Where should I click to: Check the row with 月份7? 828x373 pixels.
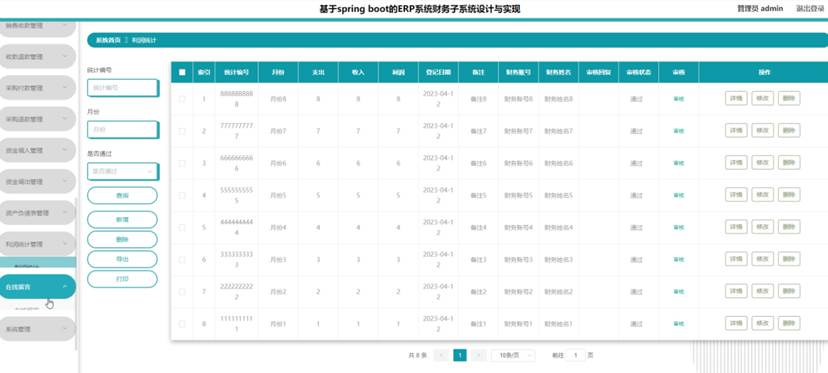coord(182,131)
